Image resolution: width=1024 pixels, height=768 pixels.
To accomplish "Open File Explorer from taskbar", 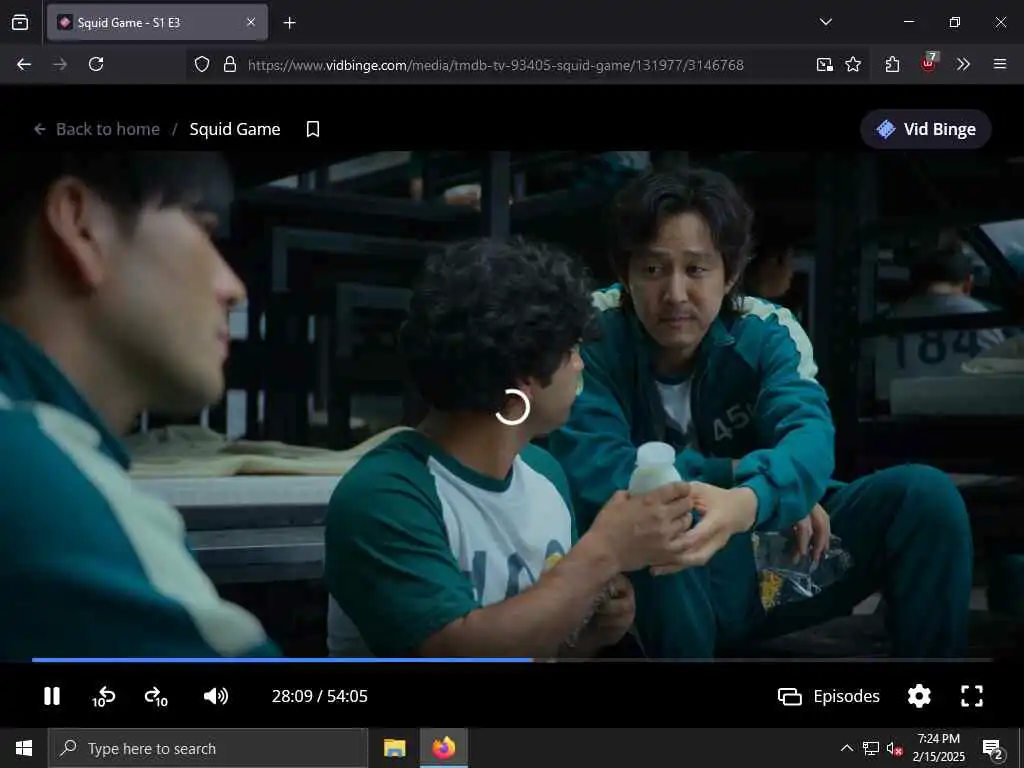I will (x=394, y=748).
